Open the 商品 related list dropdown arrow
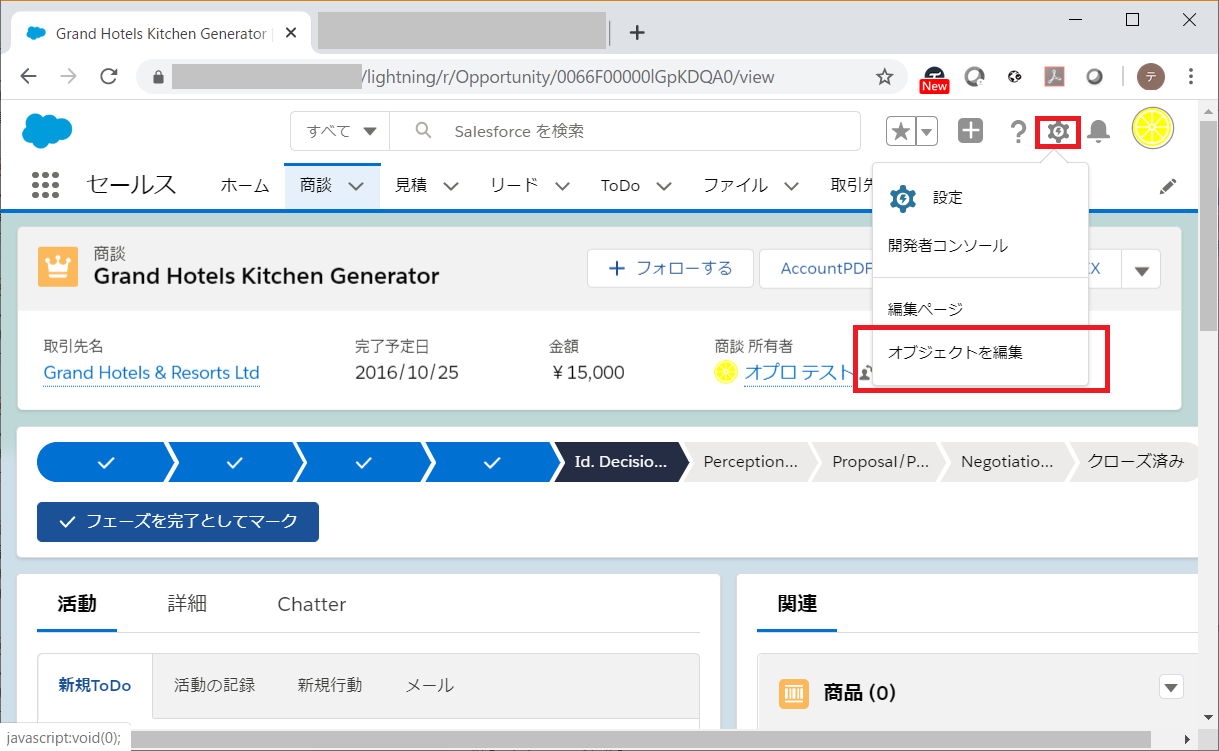The height and width of the screenshot is (751, 1219). pyautogui.click(x=1171, y=687)
